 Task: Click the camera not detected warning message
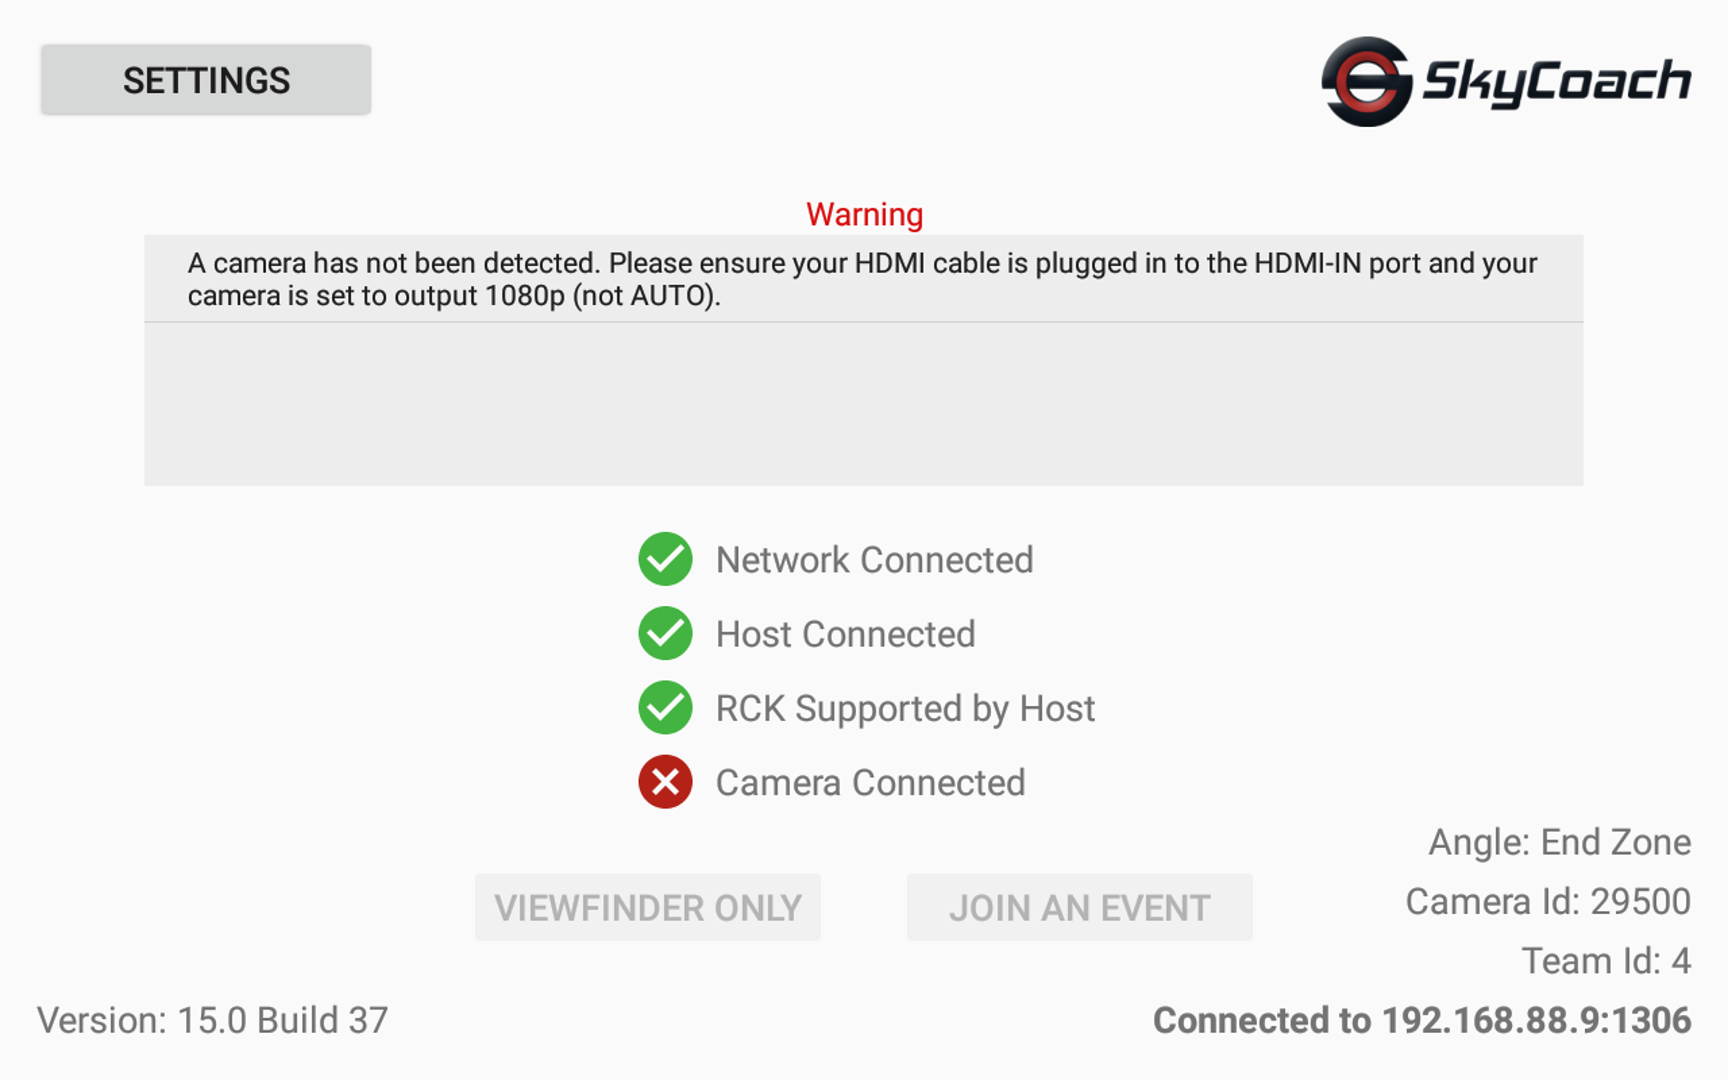pos(863,279)
